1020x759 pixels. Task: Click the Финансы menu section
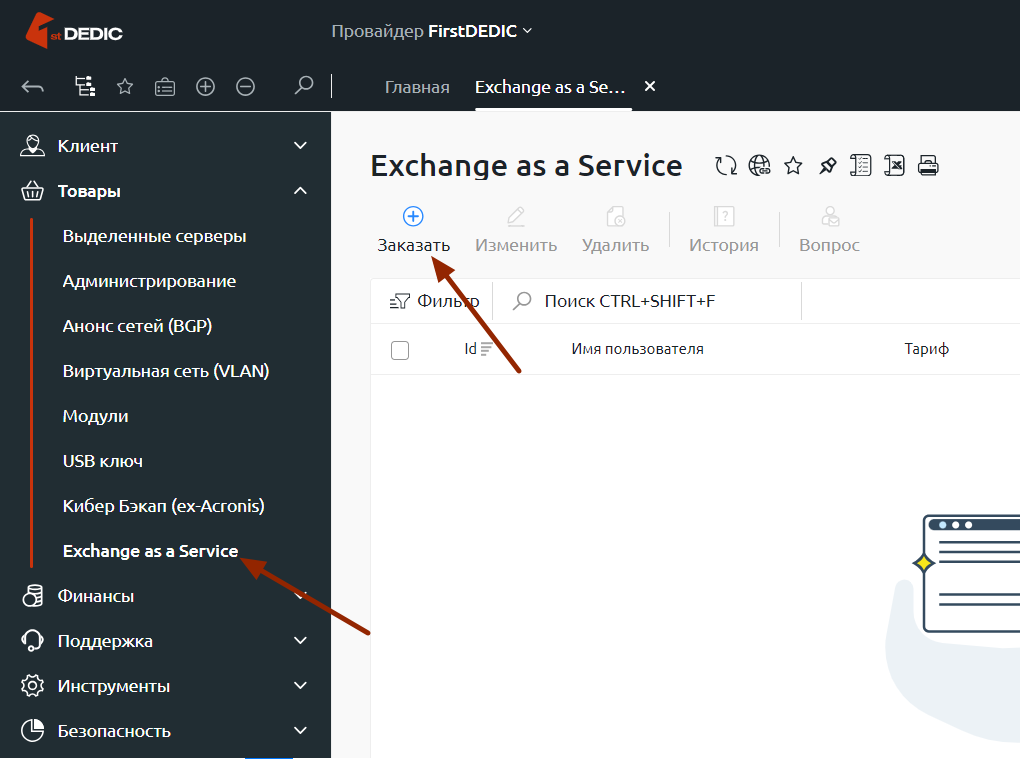coord(165,596)
